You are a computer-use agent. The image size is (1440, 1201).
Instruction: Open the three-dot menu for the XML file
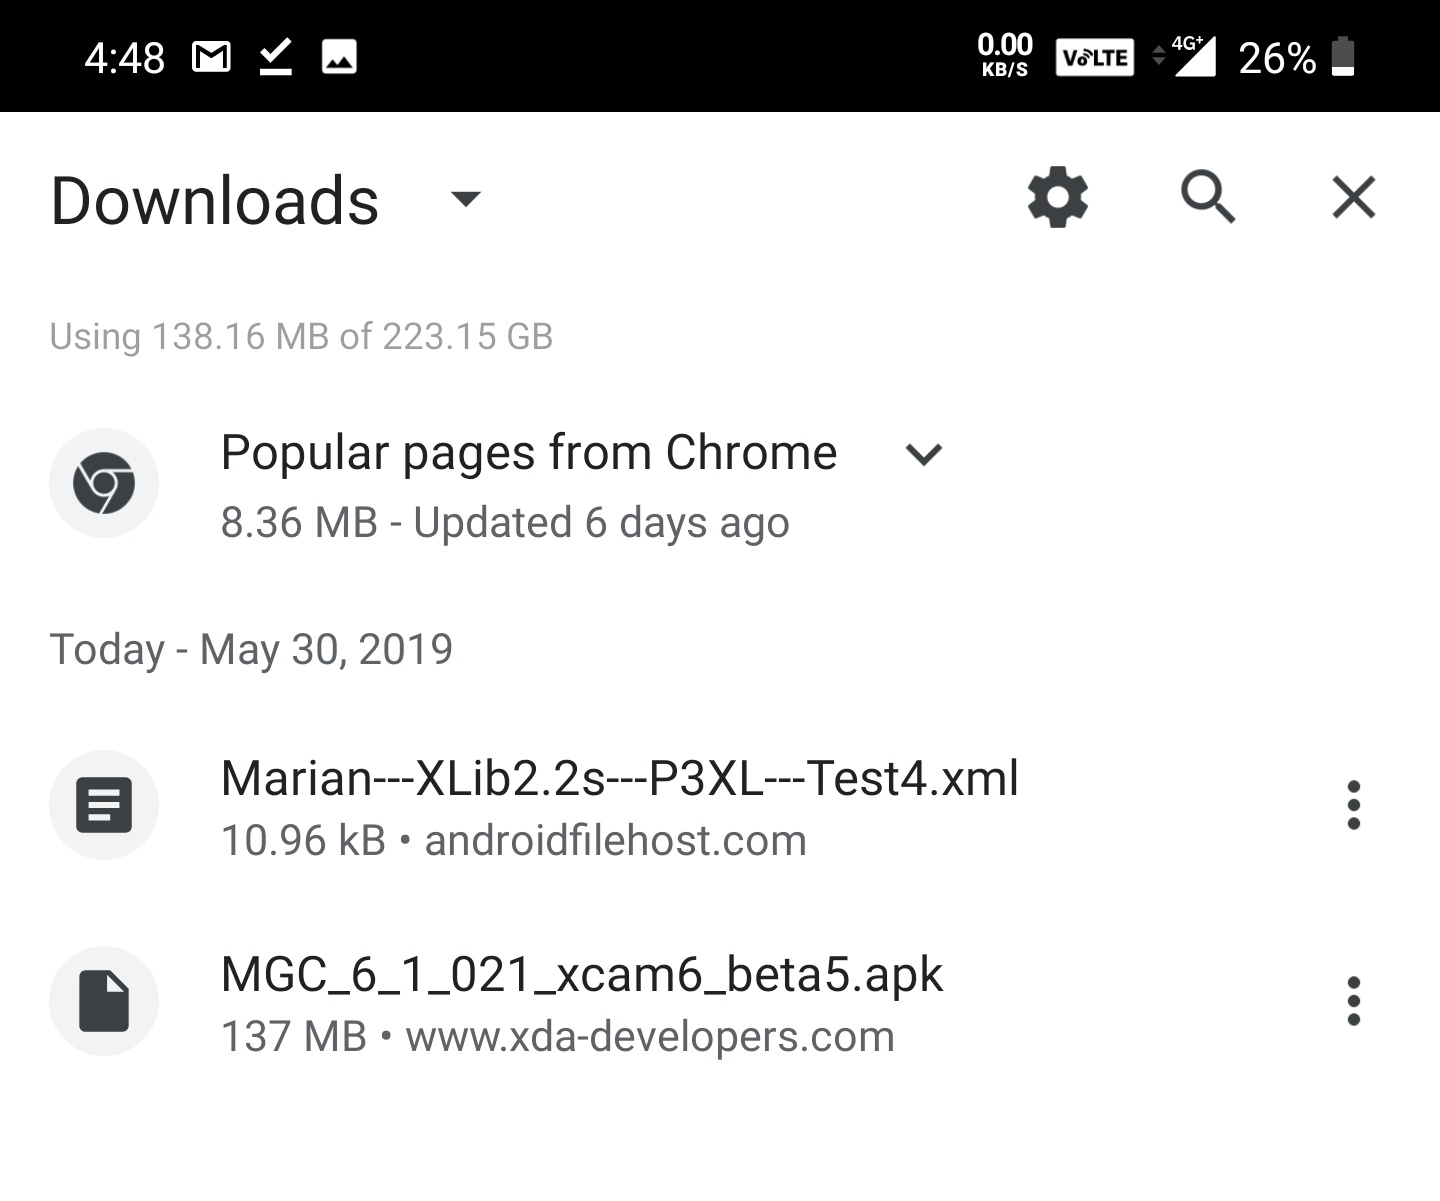pyautogui.click(x=1354, y=805)
